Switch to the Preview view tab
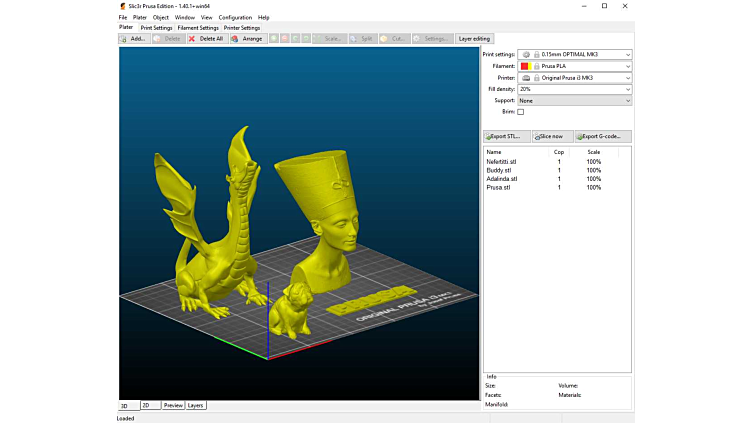The width and height of the screenshot is (752, 423). (173, 405)
